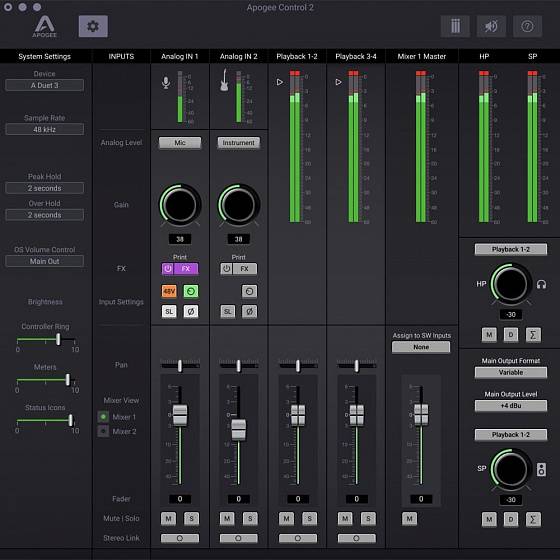The width and height of the screenshot is (560, 560).
Task: Open the Sample Rate 48 kHz dropdown
Action: (45, 129)
